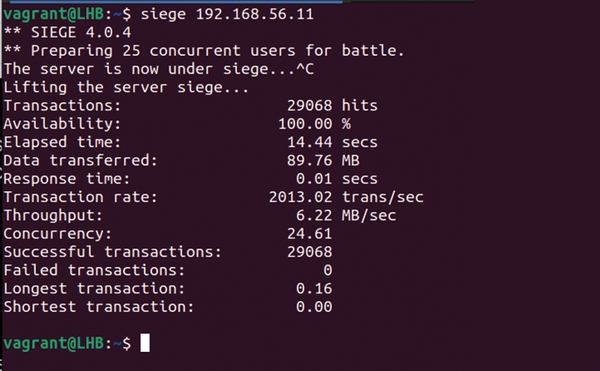
Task: Click the blue bar at the window top
Action: point(176,2)
